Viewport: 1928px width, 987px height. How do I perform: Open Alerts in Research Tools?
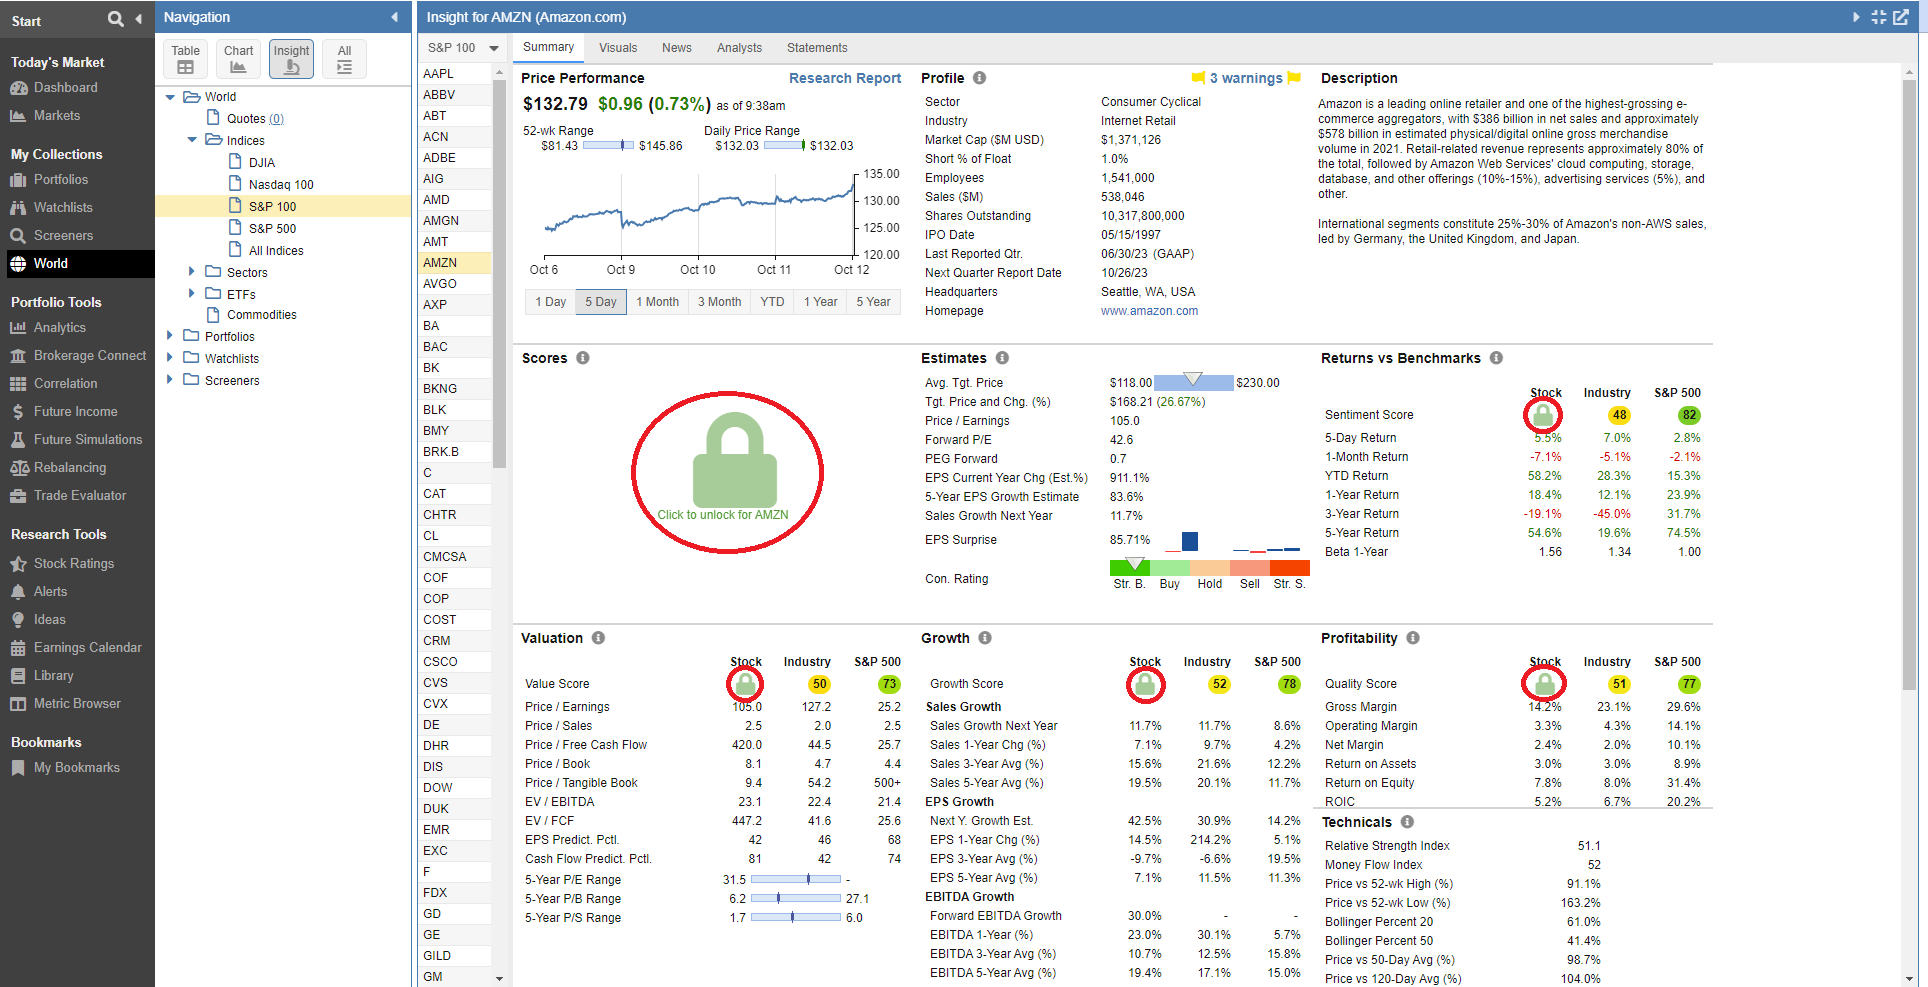pos(50,592)
